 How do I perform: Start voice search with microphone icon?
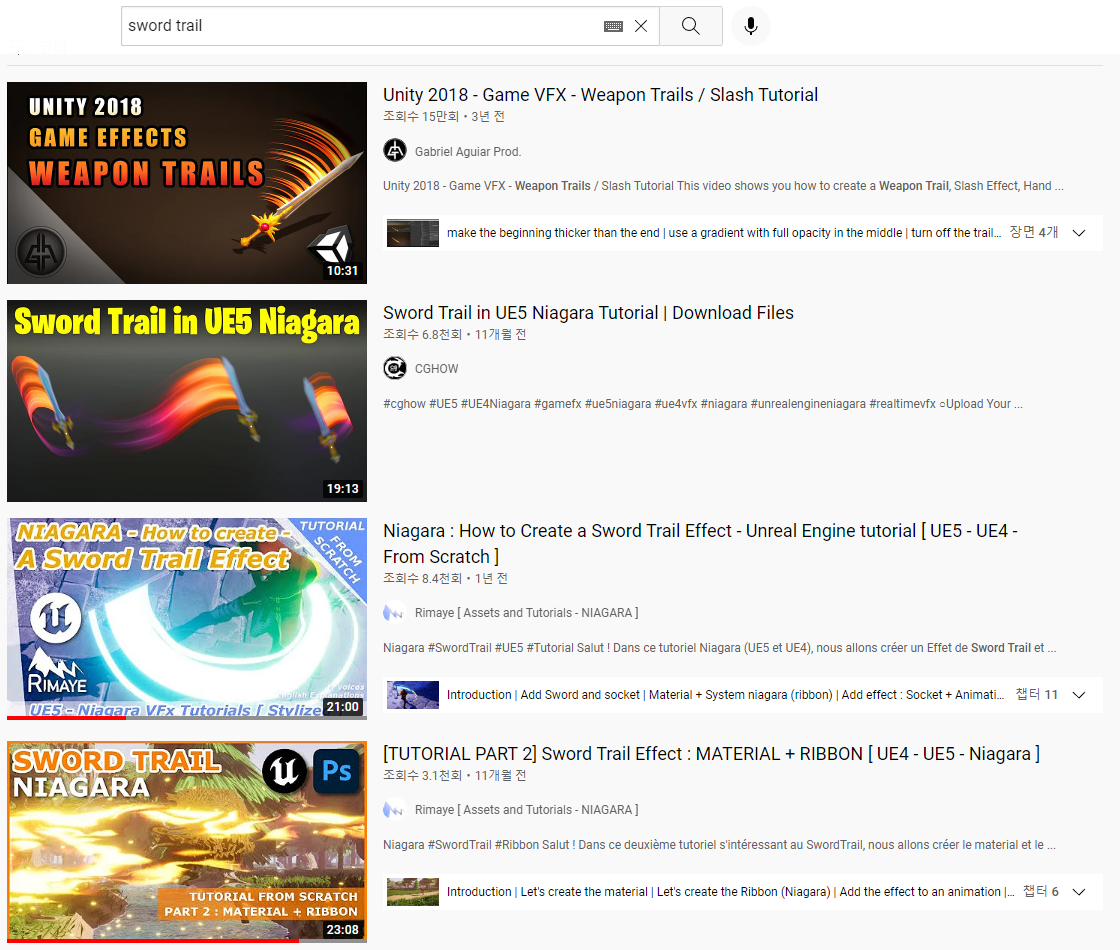750,26
